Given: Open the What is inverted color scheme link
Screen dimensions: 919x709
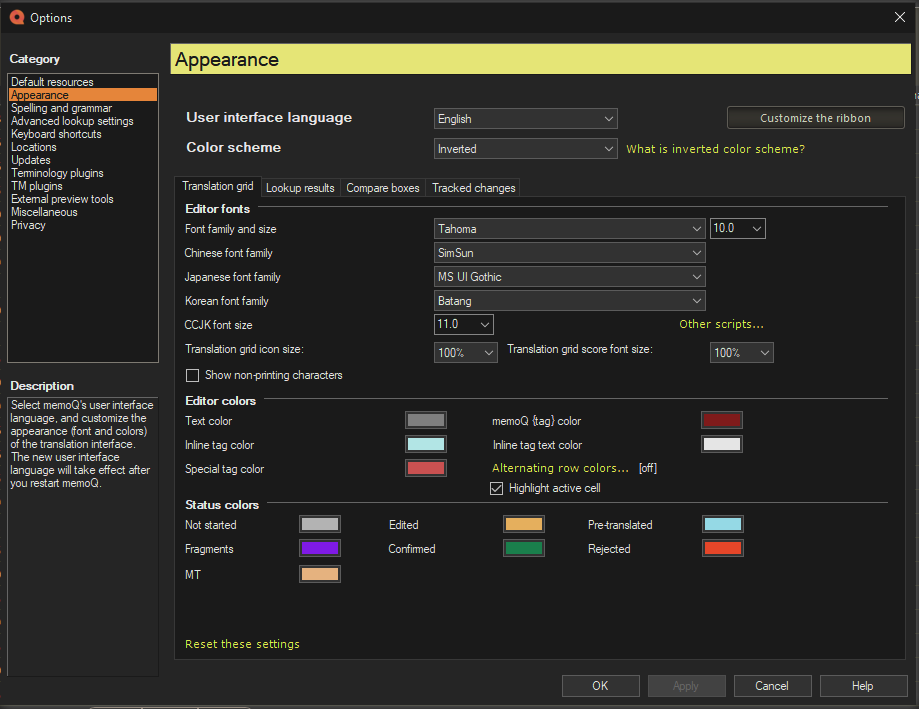Looking at the screenshot, I should pos(714,148).
